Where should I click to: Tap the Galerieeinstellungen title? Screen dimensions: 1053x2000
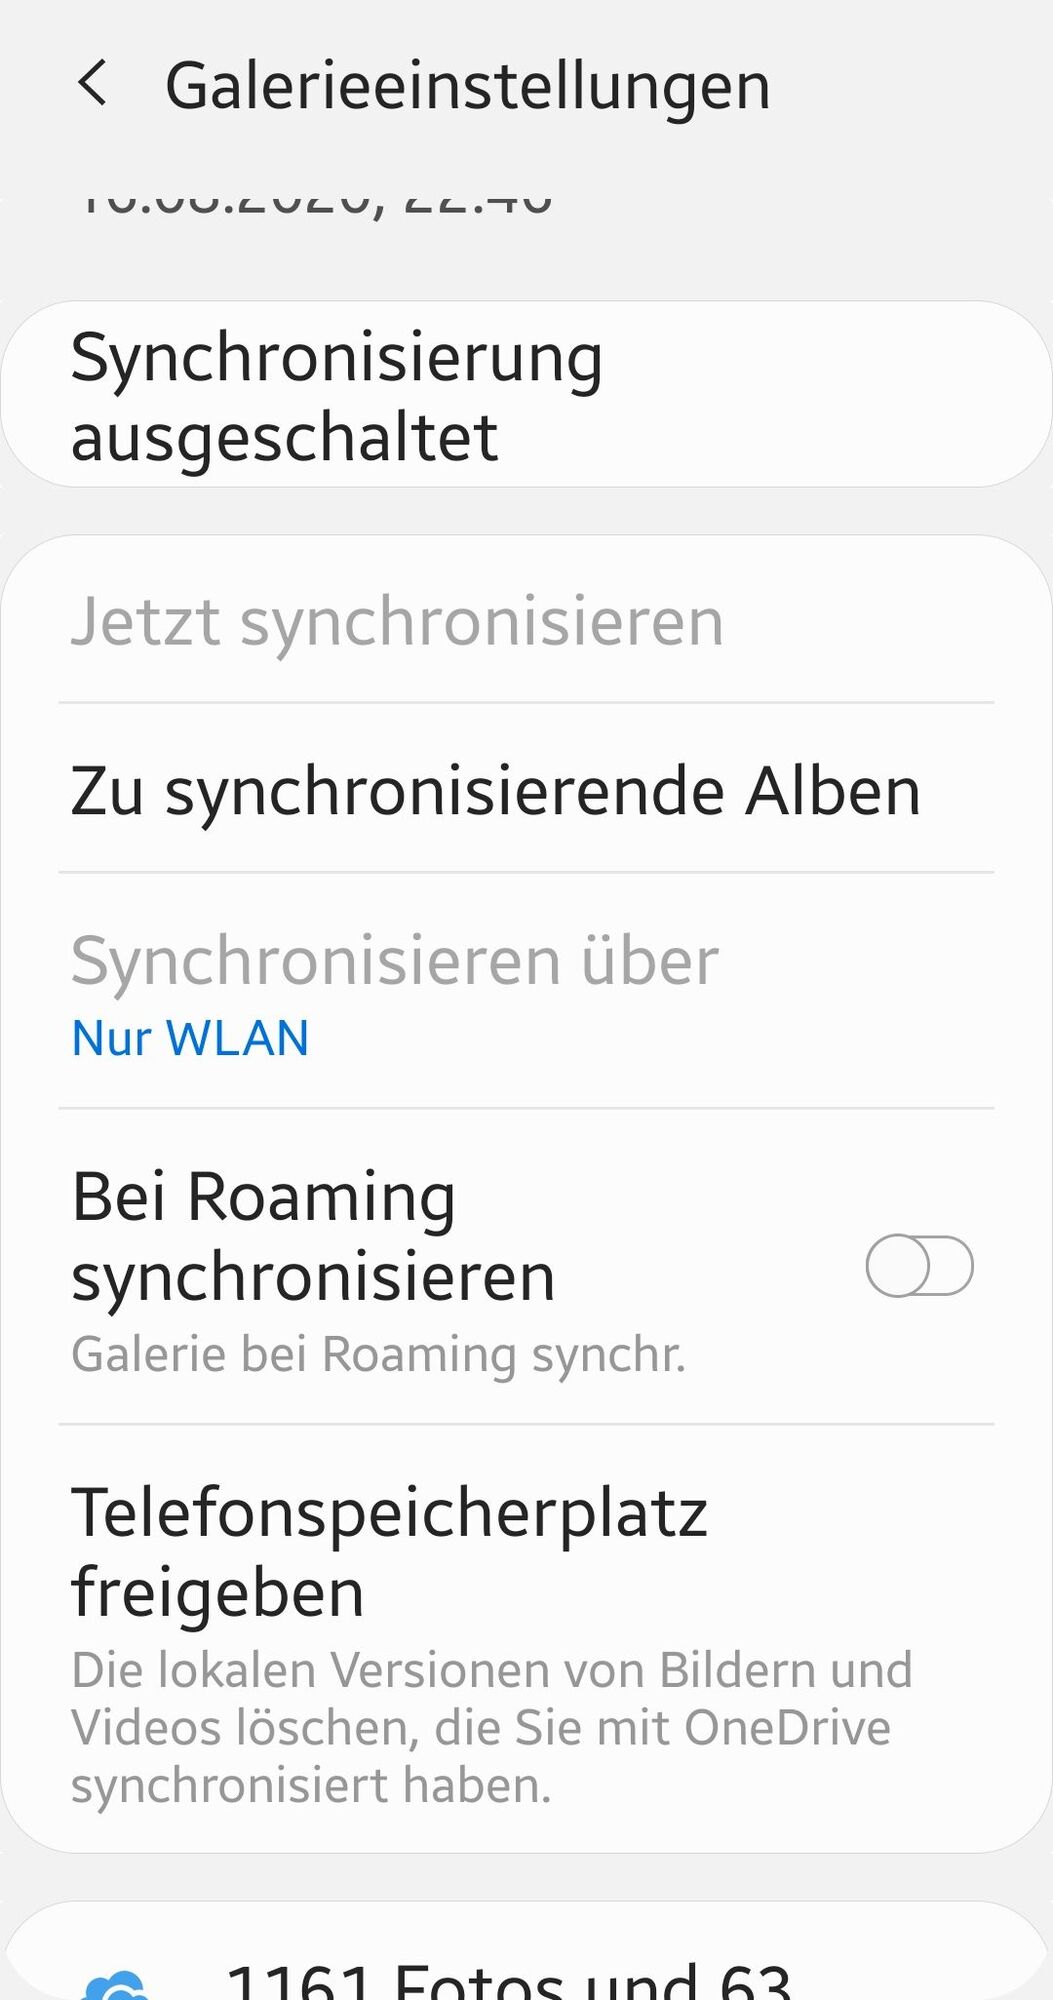(x=467, y=86)
